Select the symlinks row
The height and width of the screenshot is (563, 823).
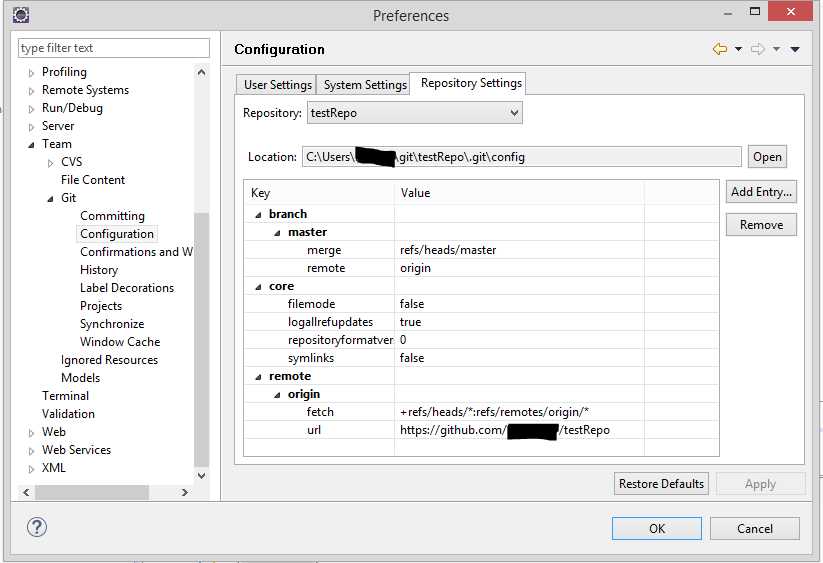click(x=481, y=358)
